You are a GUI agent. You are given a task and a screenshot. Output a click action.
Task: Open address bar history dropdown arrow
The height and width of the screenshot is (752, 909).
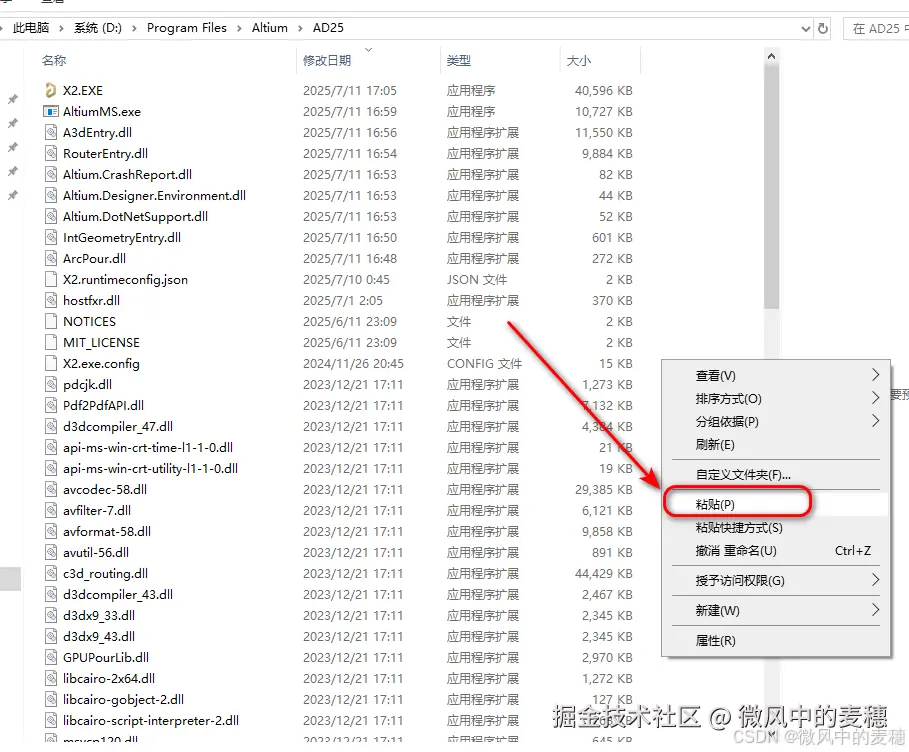point(805,28)
